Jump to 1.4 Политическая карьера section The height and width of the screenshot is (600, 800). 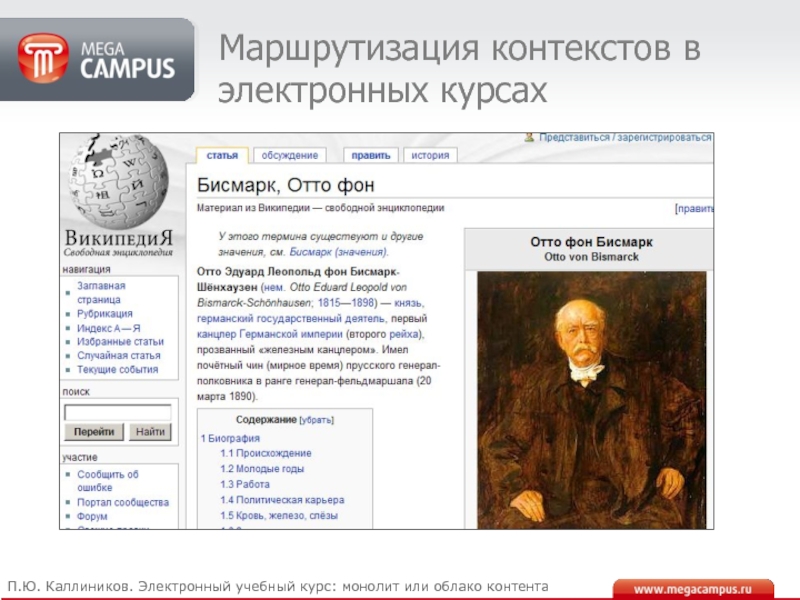click(x=282, y=500)
